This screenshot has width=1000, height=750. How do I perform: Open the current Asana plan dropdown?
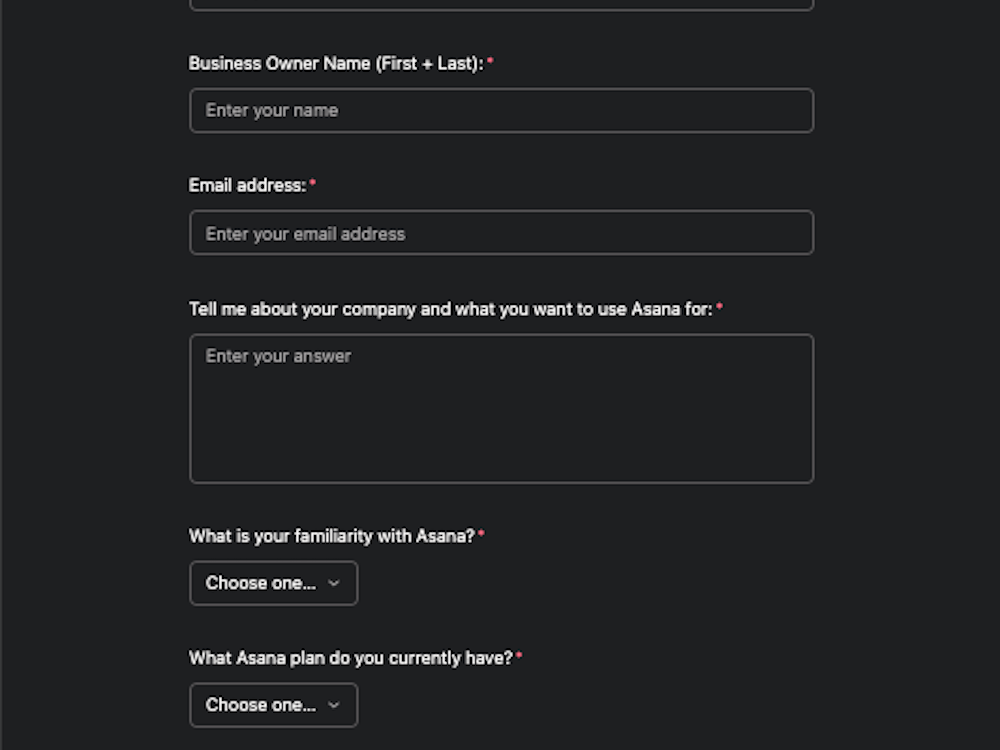[x=272, y=705]
